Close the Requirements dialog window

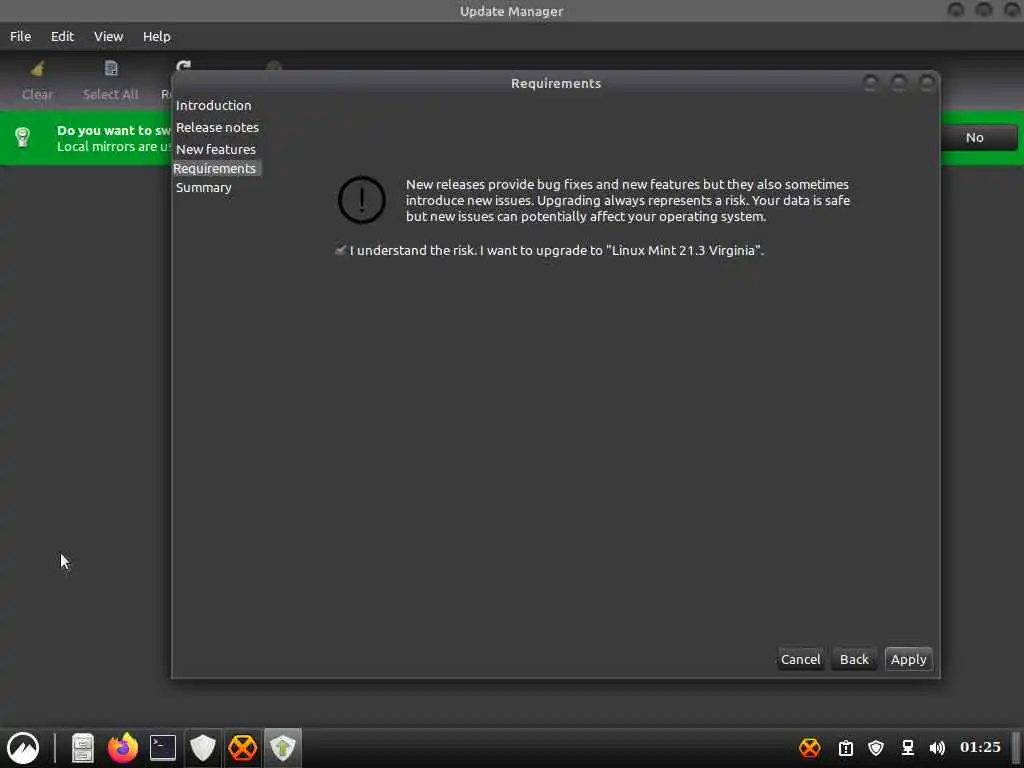click(927, 83)
